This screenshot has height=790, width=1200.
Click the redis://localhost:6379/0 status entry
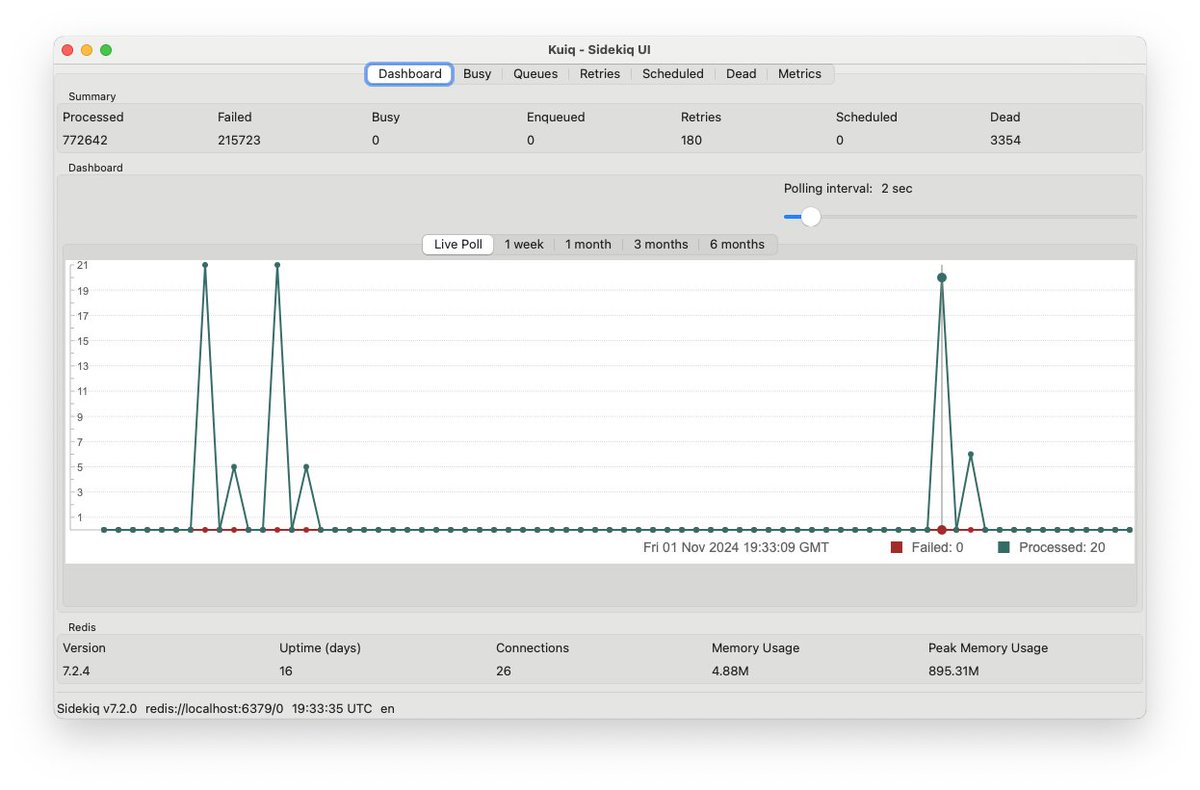(215, 708)
